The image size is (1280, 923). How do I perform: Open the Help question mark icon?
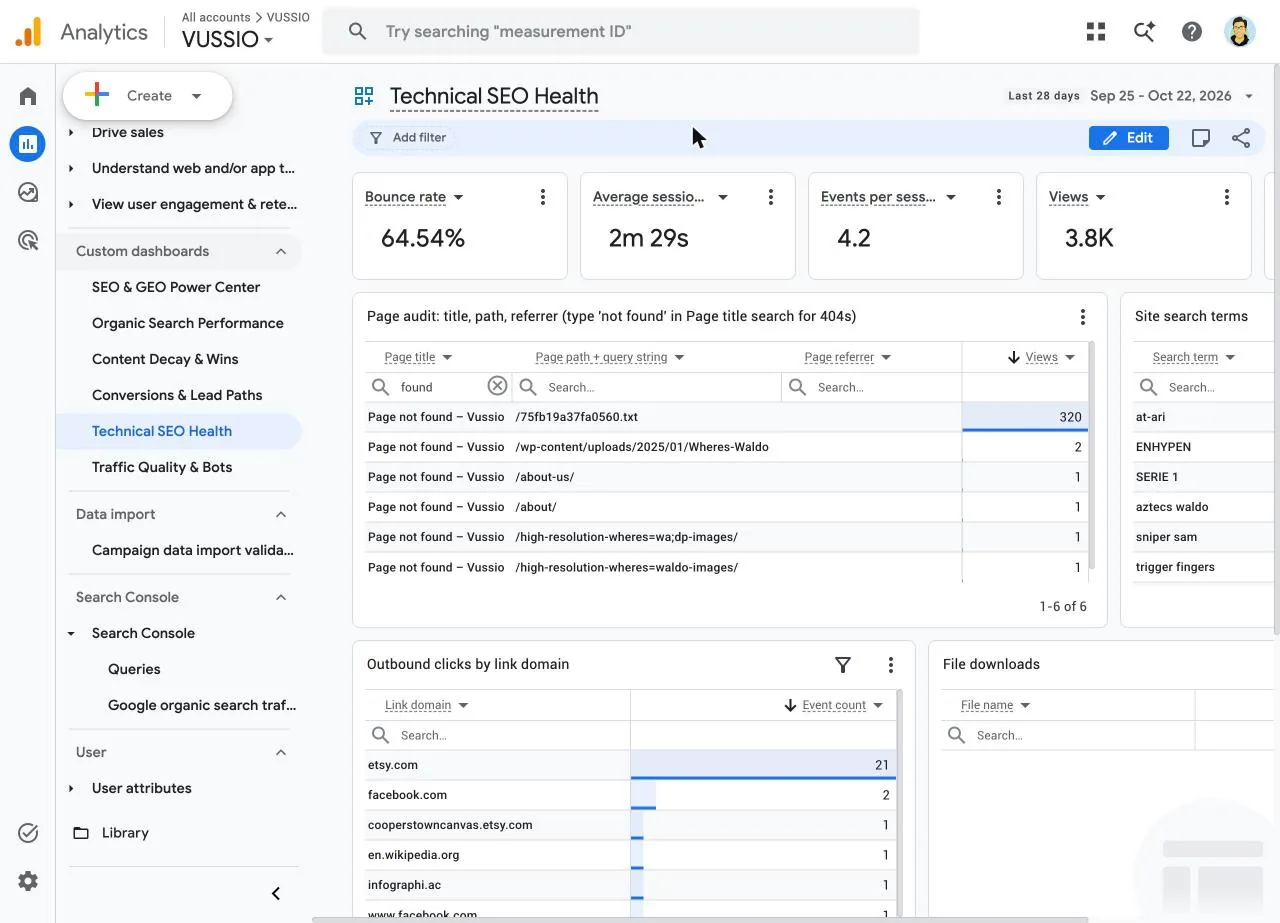click(x=1192, y=31)
